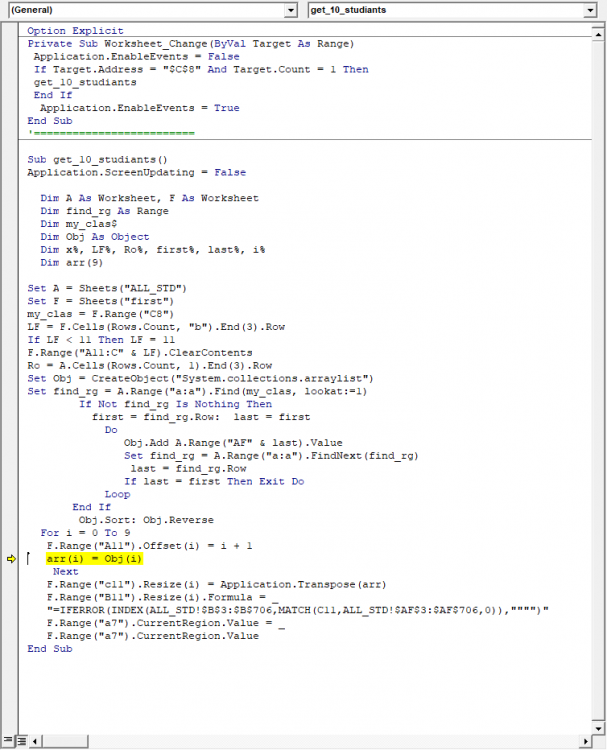
Task: Click the yellow execution arrow in the margin
Action: (x=11, y=559)
